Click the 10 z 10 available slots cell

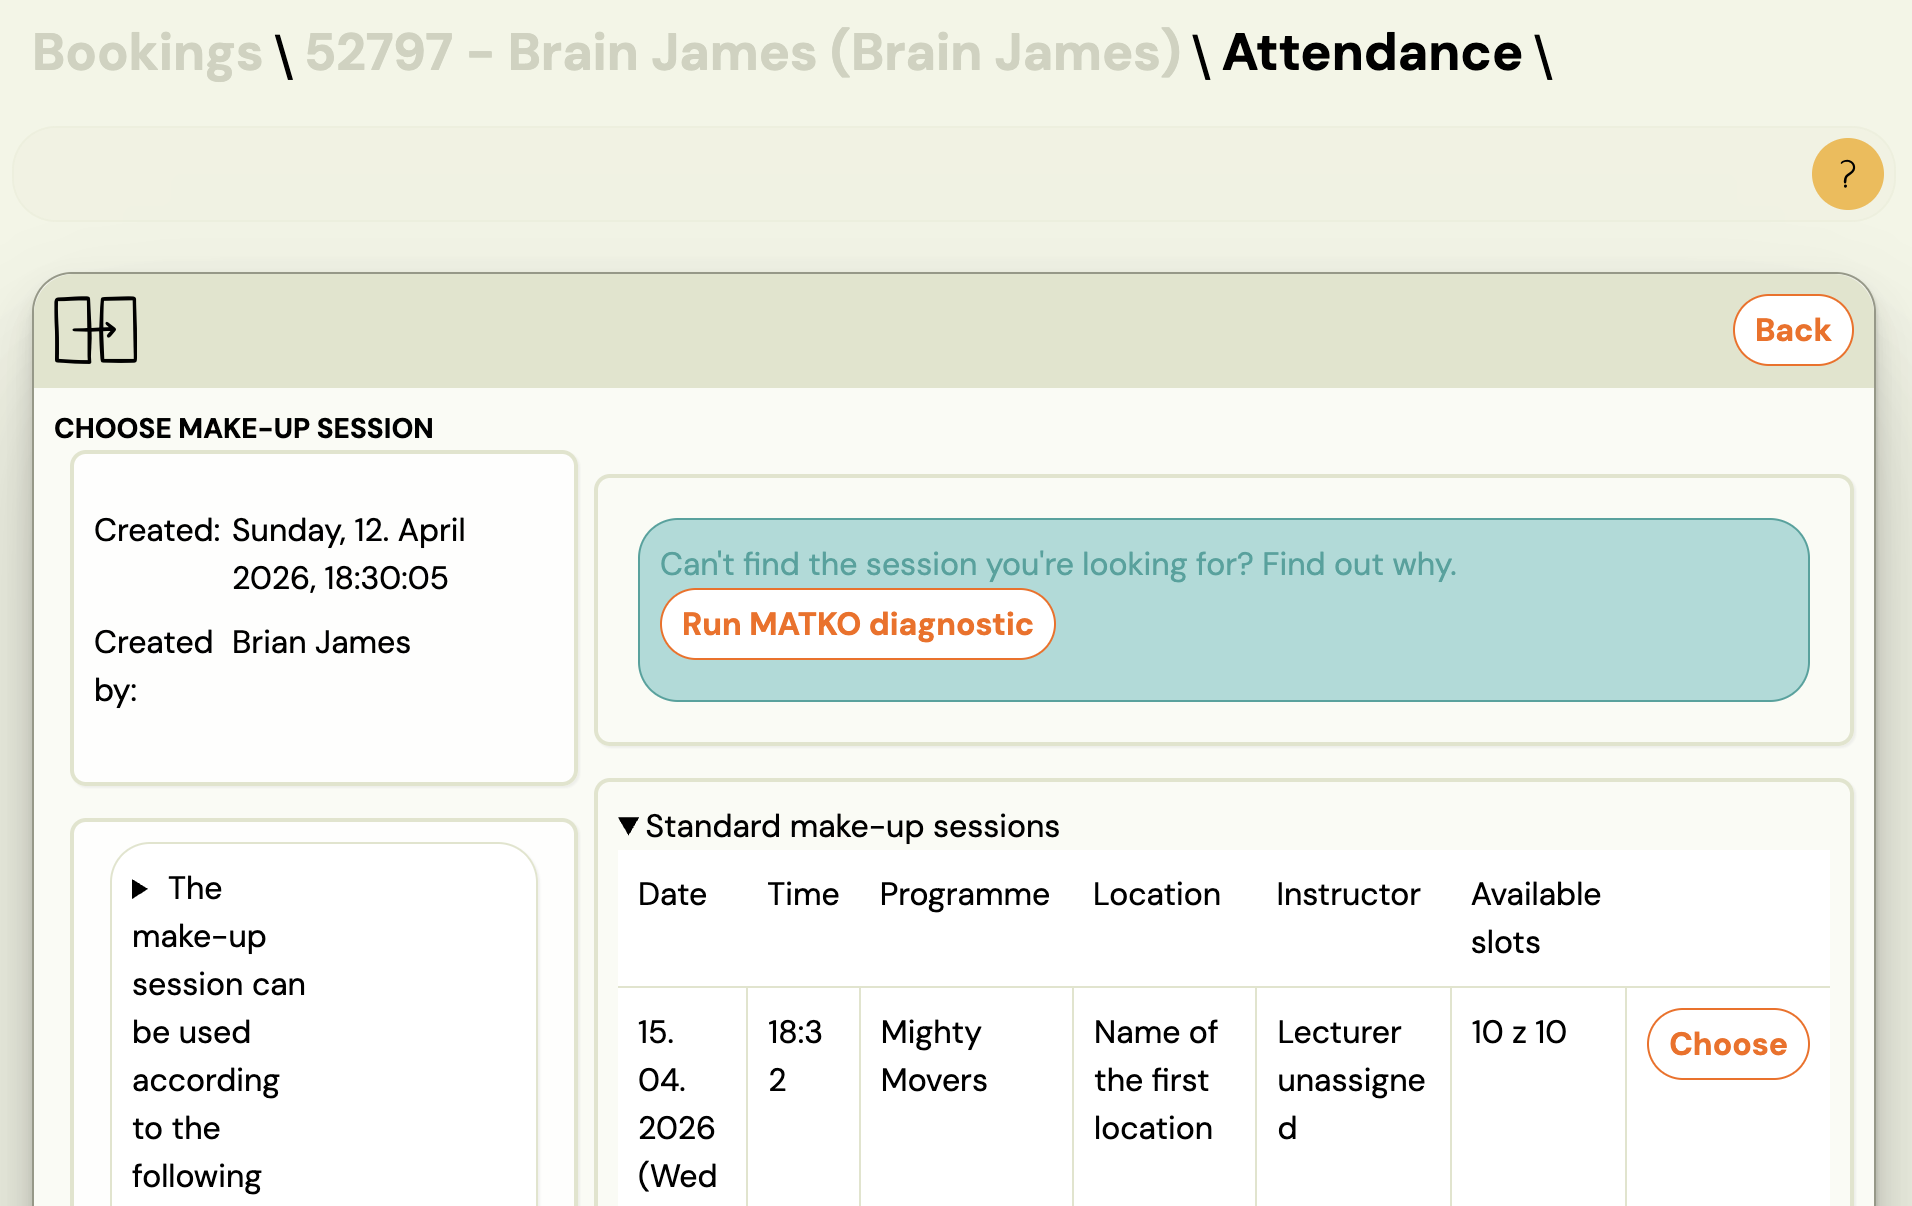click(x=1518, y=1032)
